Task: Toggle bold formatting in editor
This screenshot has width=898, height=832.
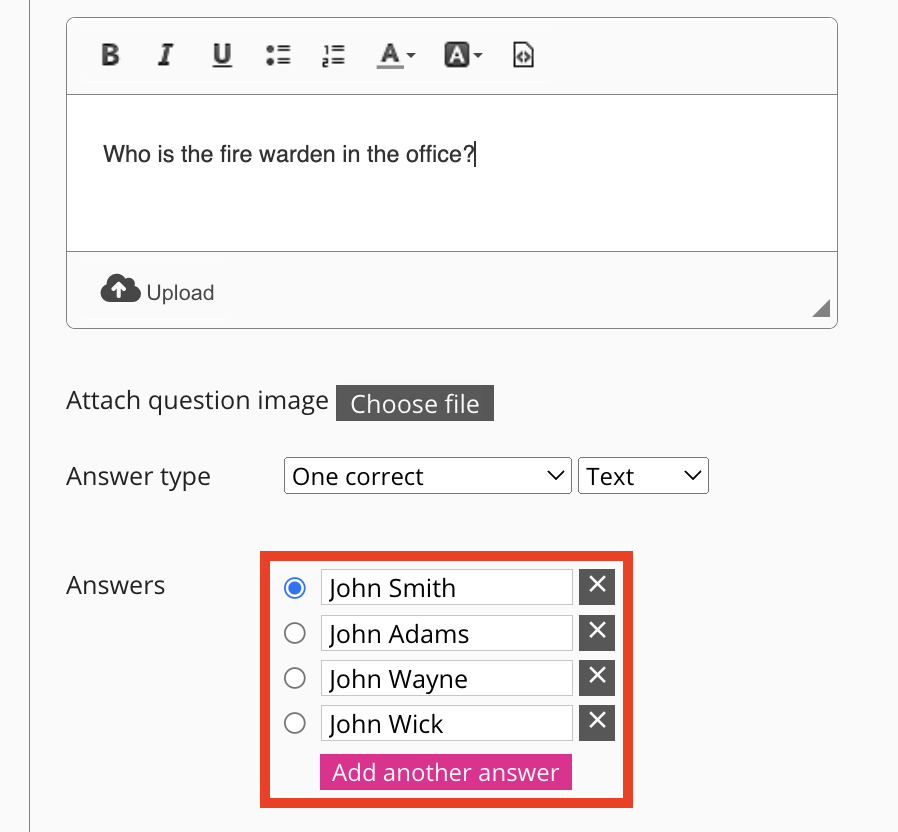Action: 111,55
